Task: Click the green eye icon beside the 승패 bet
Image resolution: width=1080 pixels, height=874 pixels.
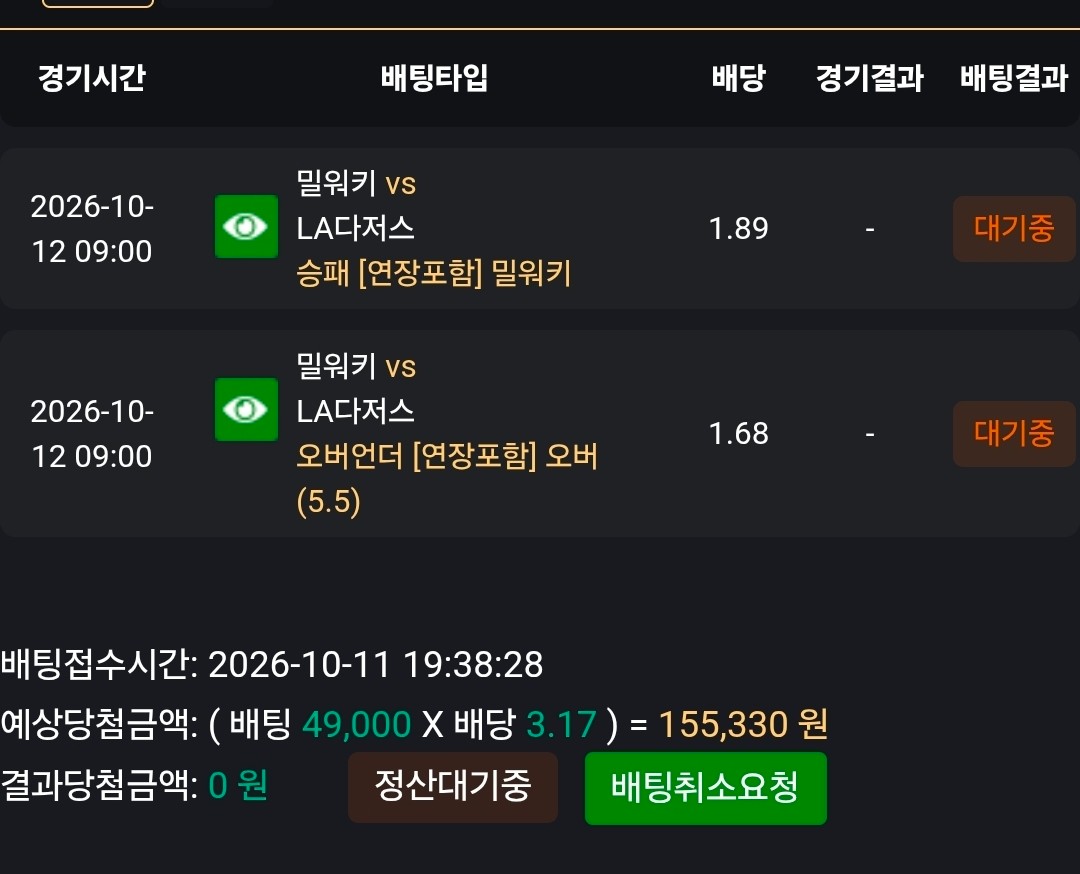Action: tap(246, 226)
